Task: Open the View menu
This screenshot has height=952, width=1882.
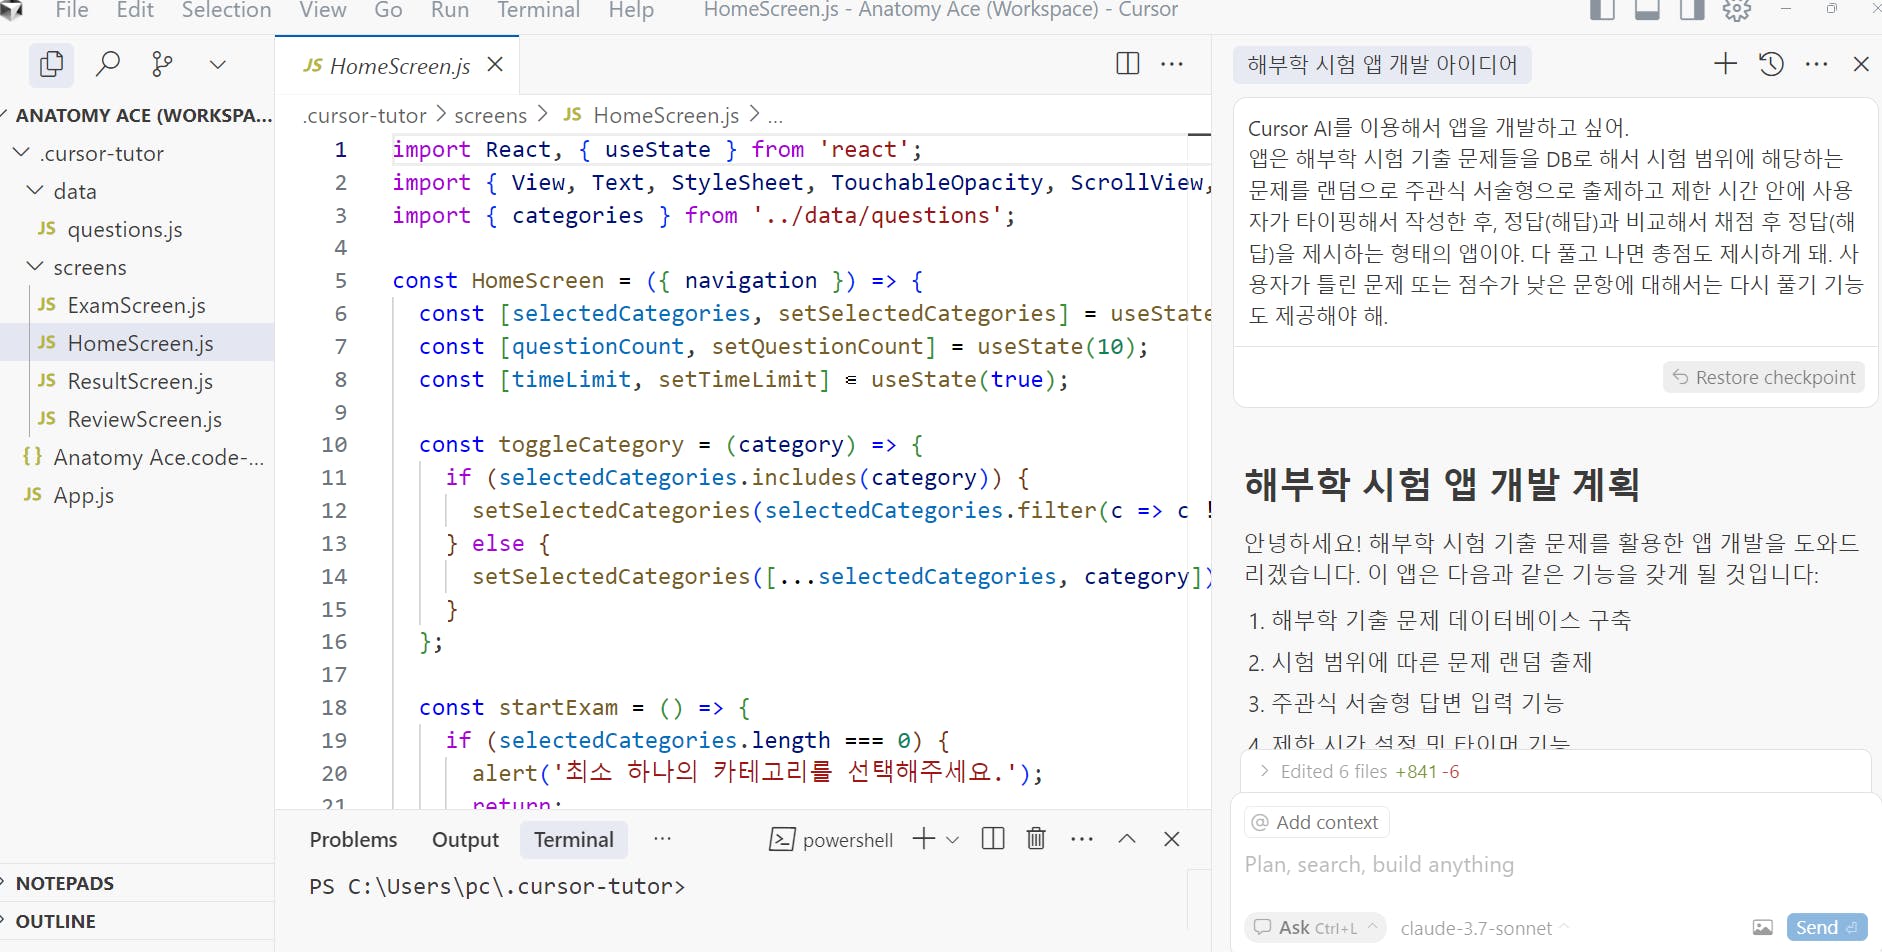Action: 323,10
